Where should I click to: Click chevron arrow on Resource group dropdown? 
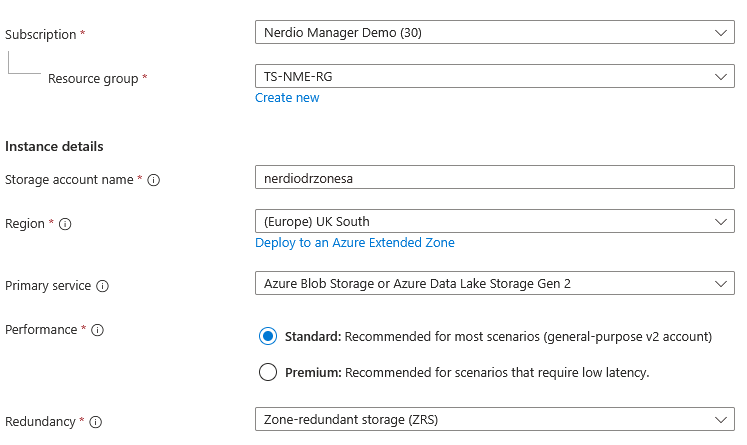pyautogui.click(x=723, y=76)
